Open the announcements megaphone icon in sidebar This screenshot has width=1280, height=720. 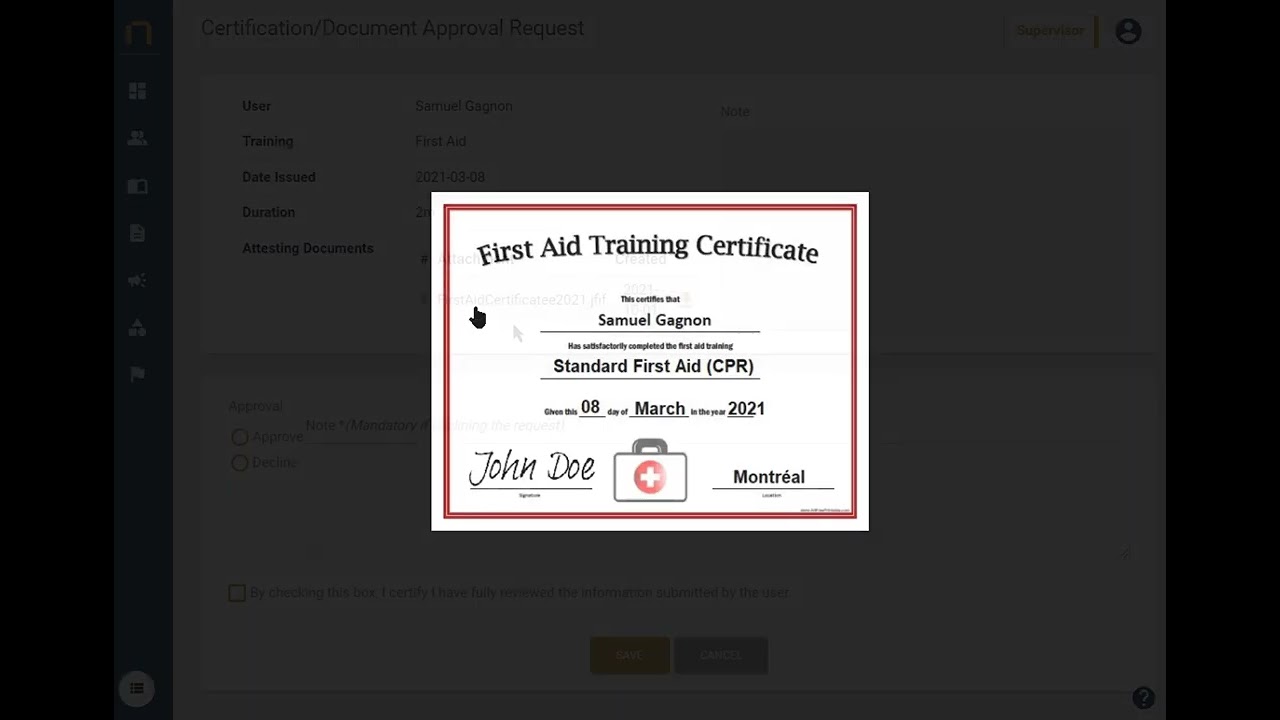pos(138,281)
